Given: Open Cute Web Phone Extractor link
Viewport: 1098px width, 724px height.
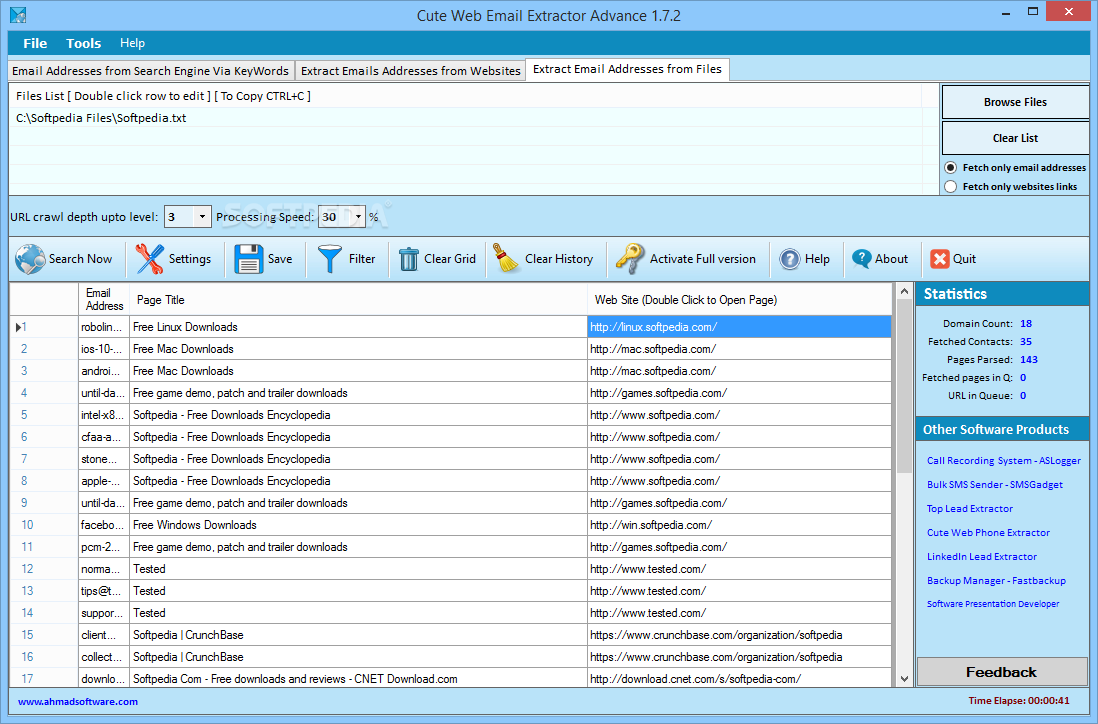Looking at the screenshot, I should (988, 533).
